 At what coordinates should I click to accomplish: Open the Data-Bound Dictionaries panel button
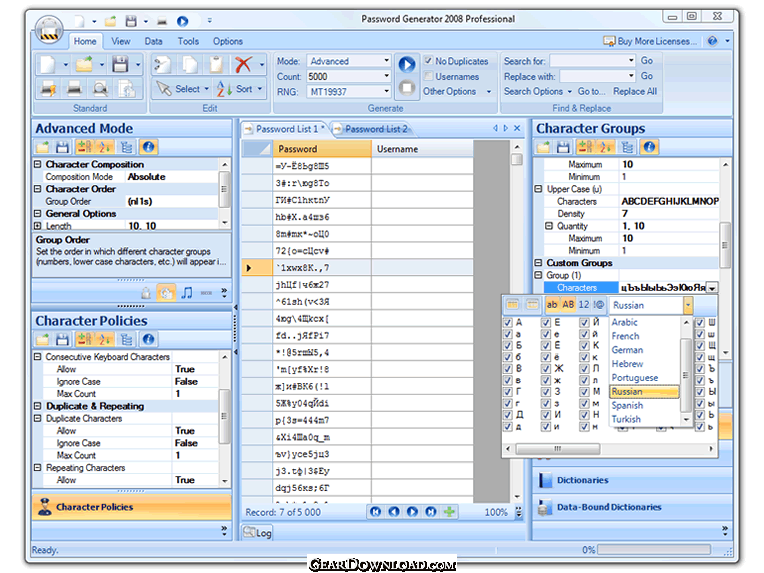(632, 507)
